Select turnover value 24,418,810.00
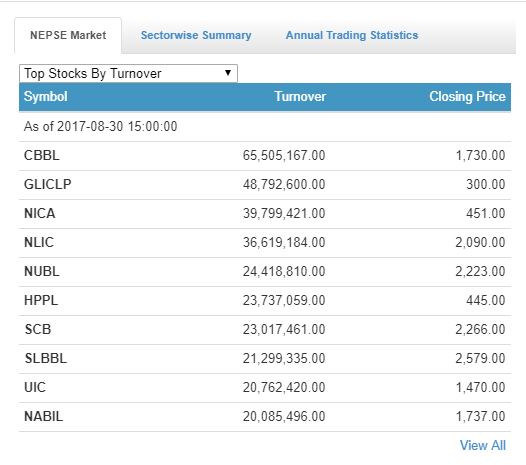This screenshot has width=526, height=465. pyautogui.click(x=284, y=271)
